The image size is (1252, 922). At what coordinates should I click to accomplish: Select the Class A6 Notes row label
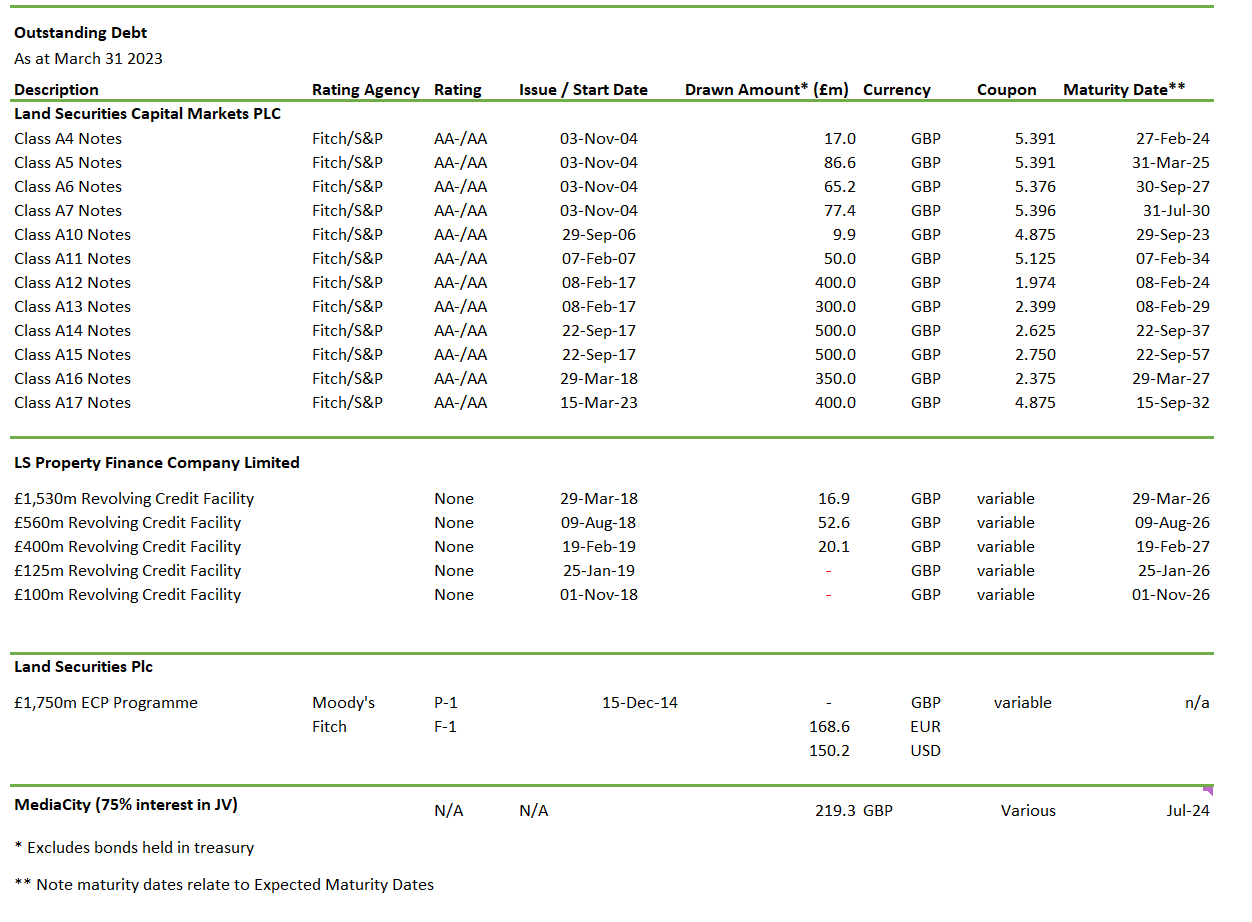click(68, 186)
